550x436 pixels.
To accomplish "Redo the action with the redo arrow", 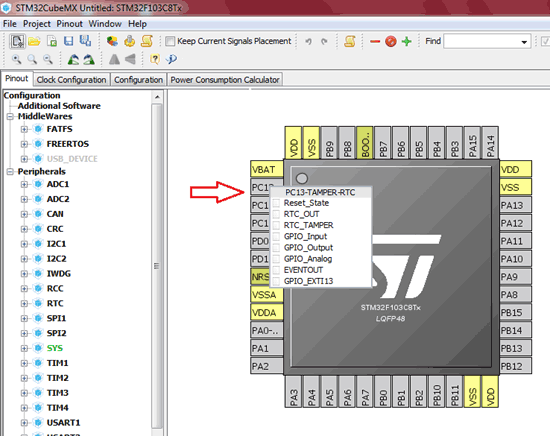I will [324, 41].
